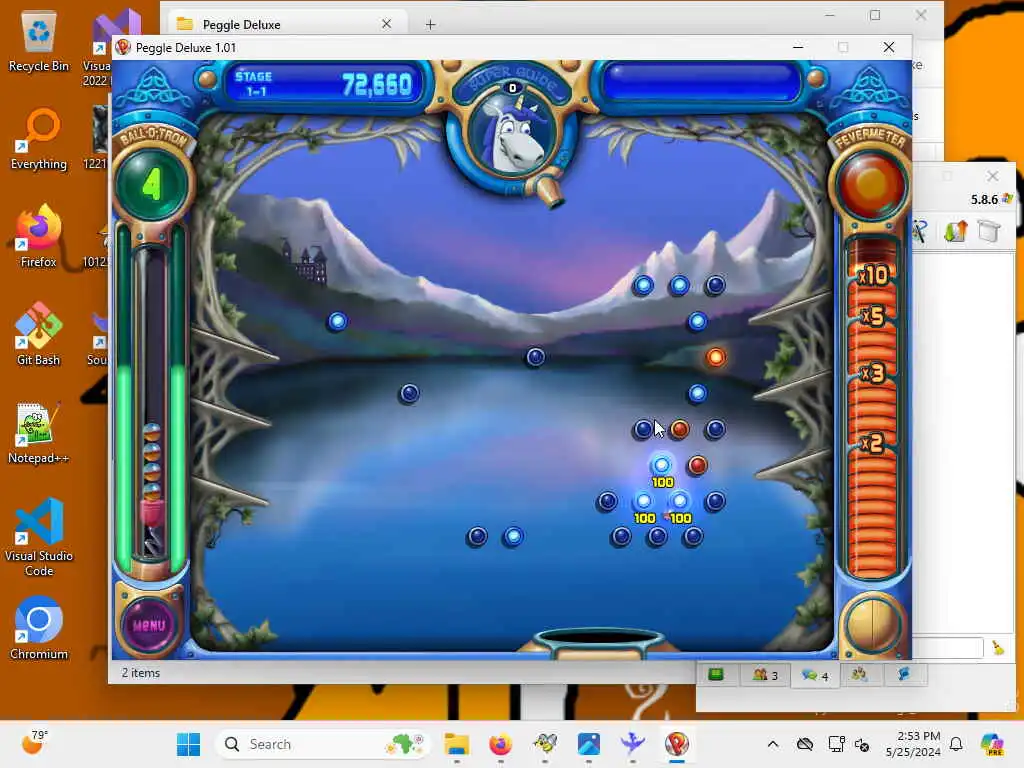Click the green and orange arrows icon
The image size is (1024, 768).
955,231
